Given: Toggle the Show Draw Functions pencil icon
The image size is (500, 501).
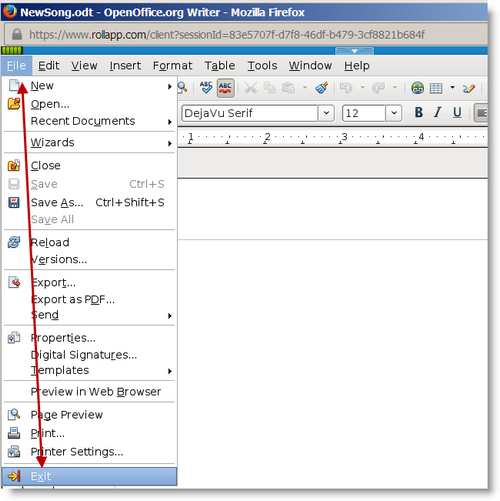Looking at the screenshot, I should point(469,88).
